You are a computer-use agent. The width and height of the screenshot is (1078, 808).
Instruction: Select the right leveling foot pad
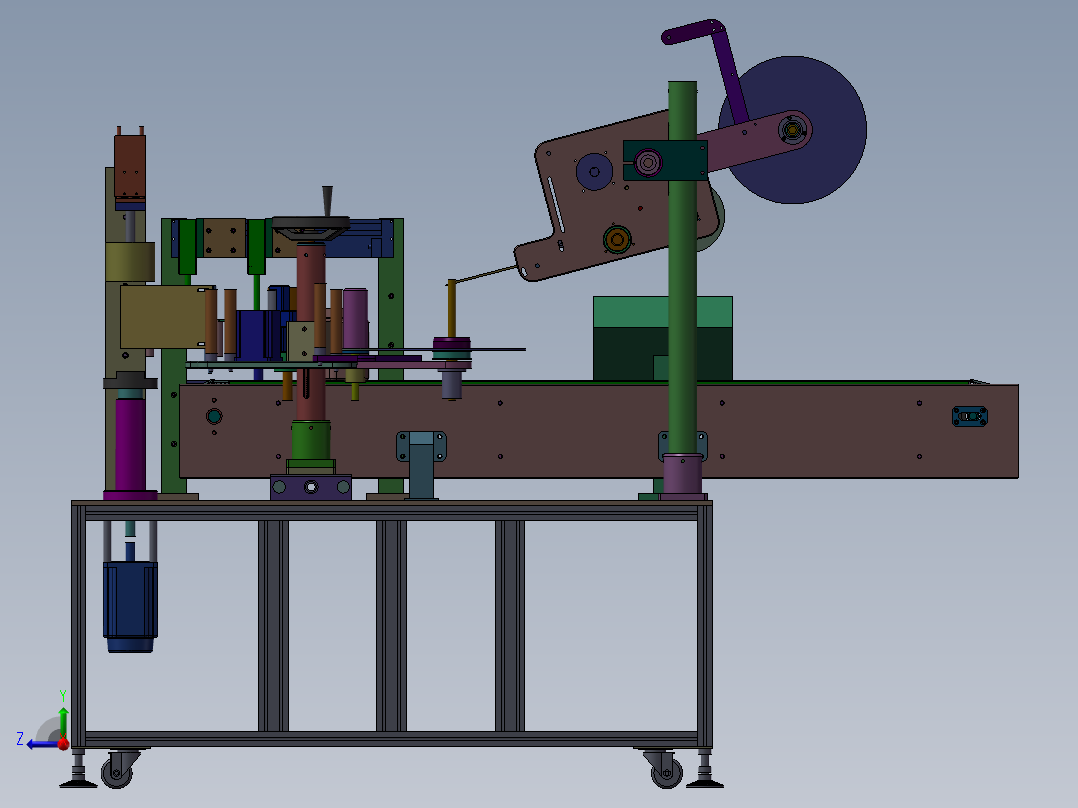[x=705, y=783]
